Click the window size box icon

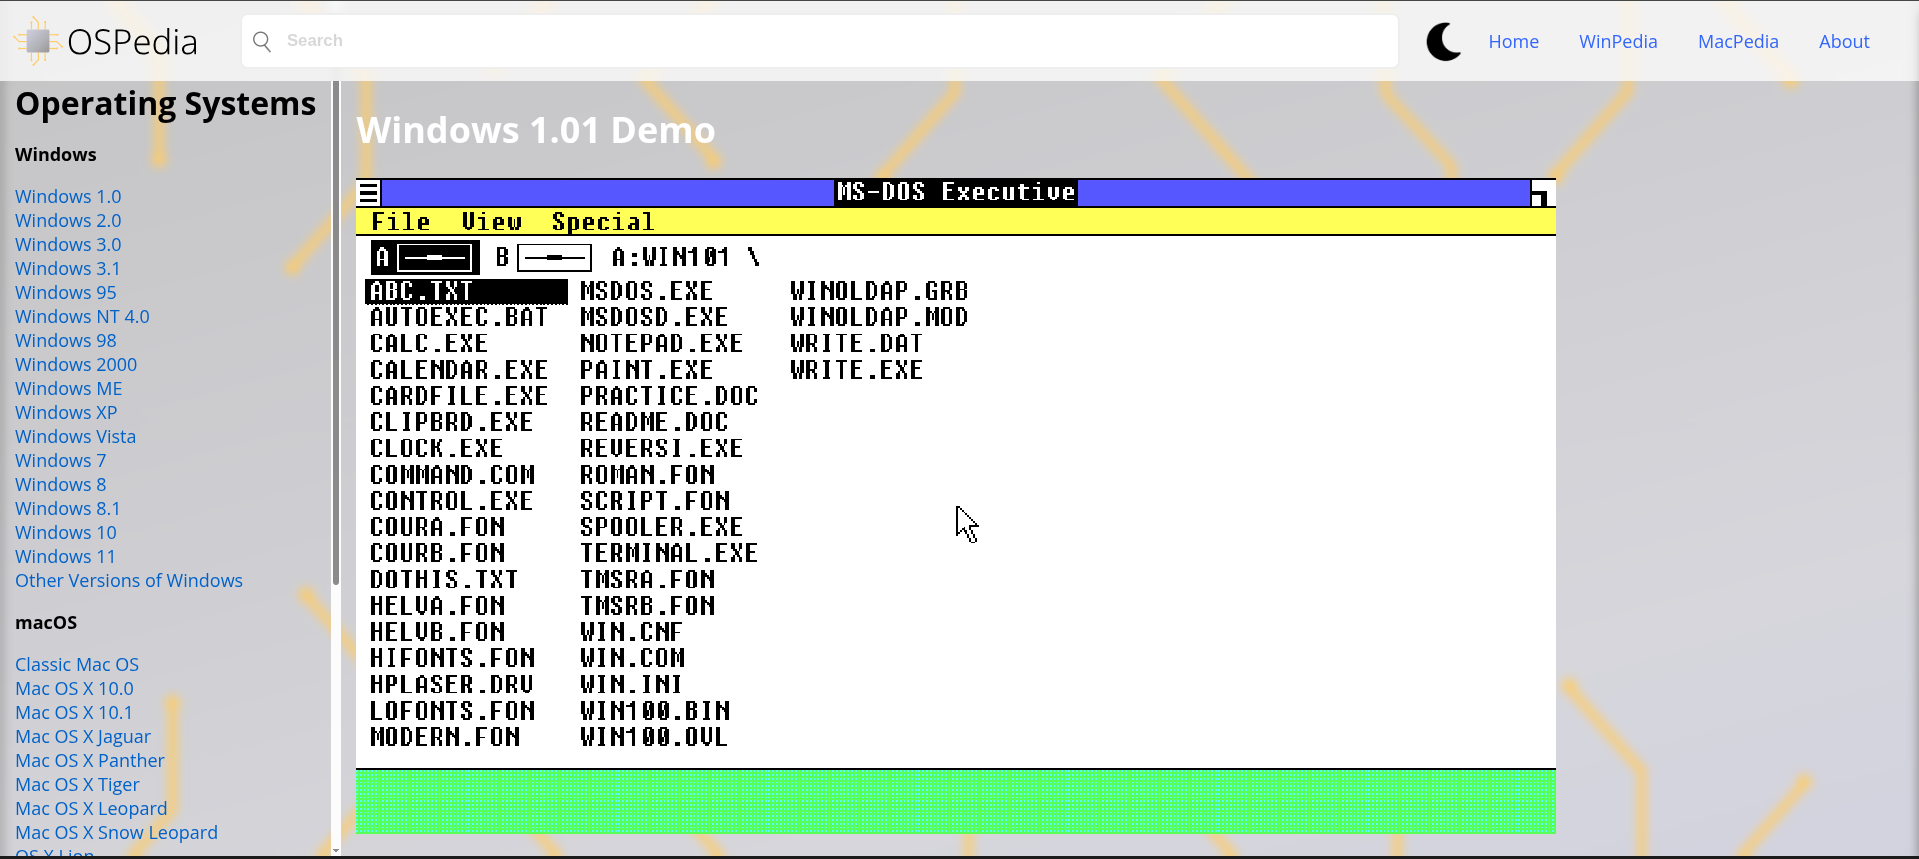click(1541, 193)
